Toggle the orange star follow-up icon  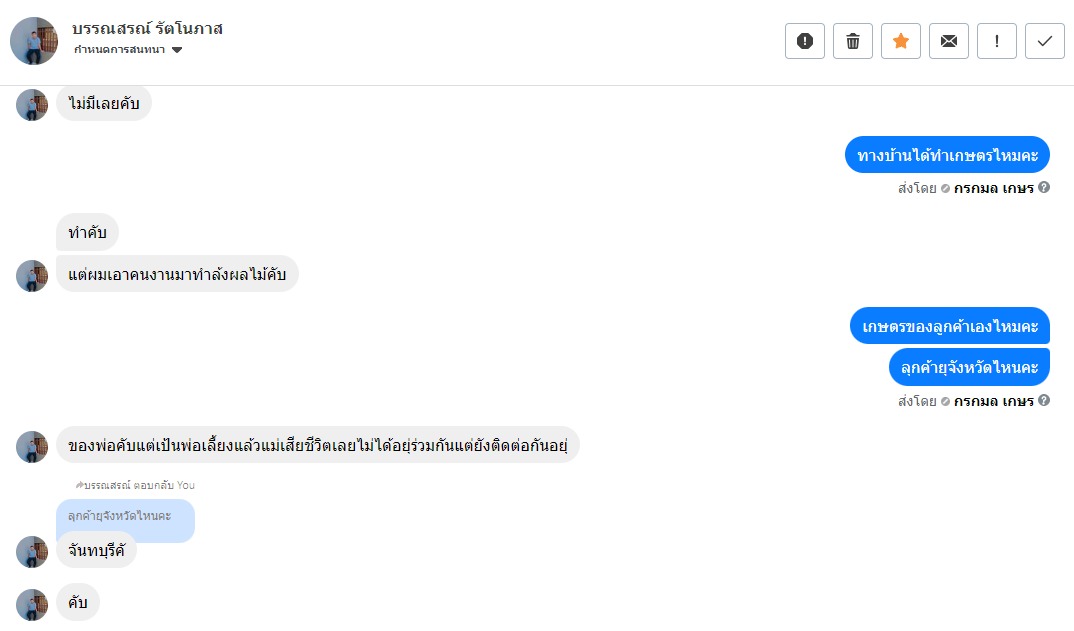pyautogui.click(x=901, y=41)
